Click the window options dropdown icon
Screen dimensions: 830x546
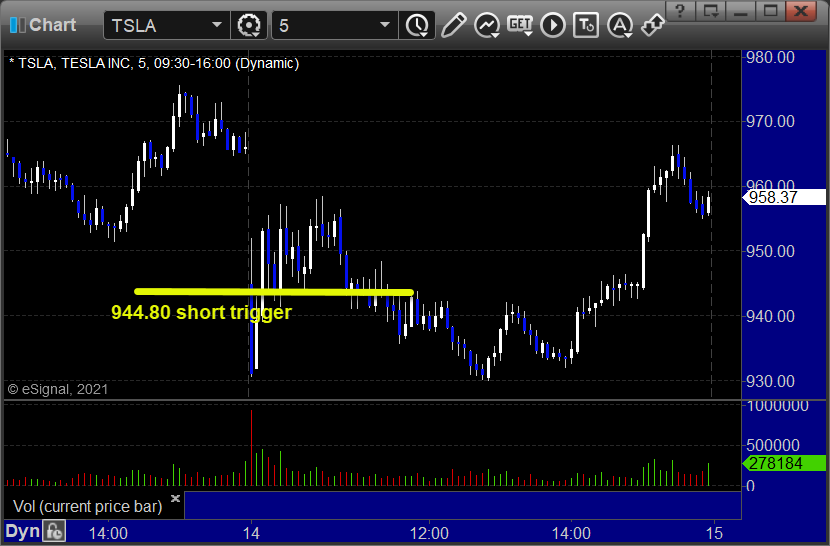point(710,10)
